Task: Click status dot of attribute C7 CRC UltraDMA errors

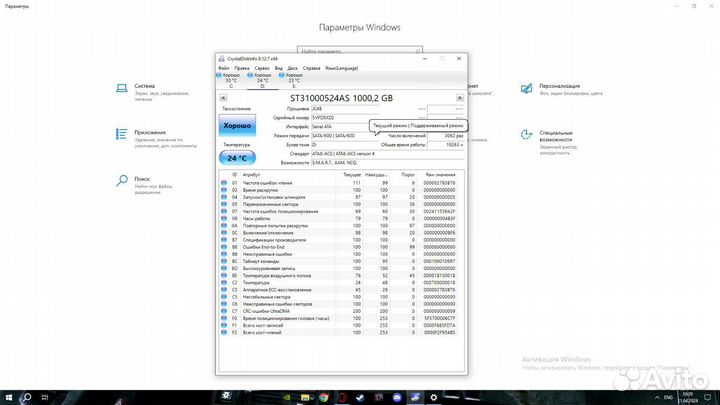Action: (x=224, y=311)
